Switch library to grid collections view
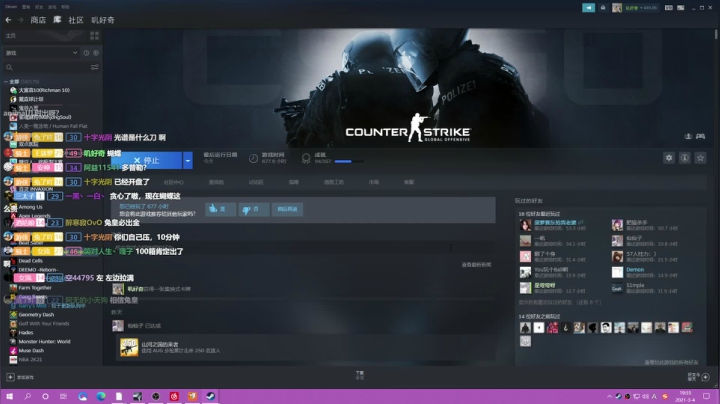720x404 pixels. [95, 35]
